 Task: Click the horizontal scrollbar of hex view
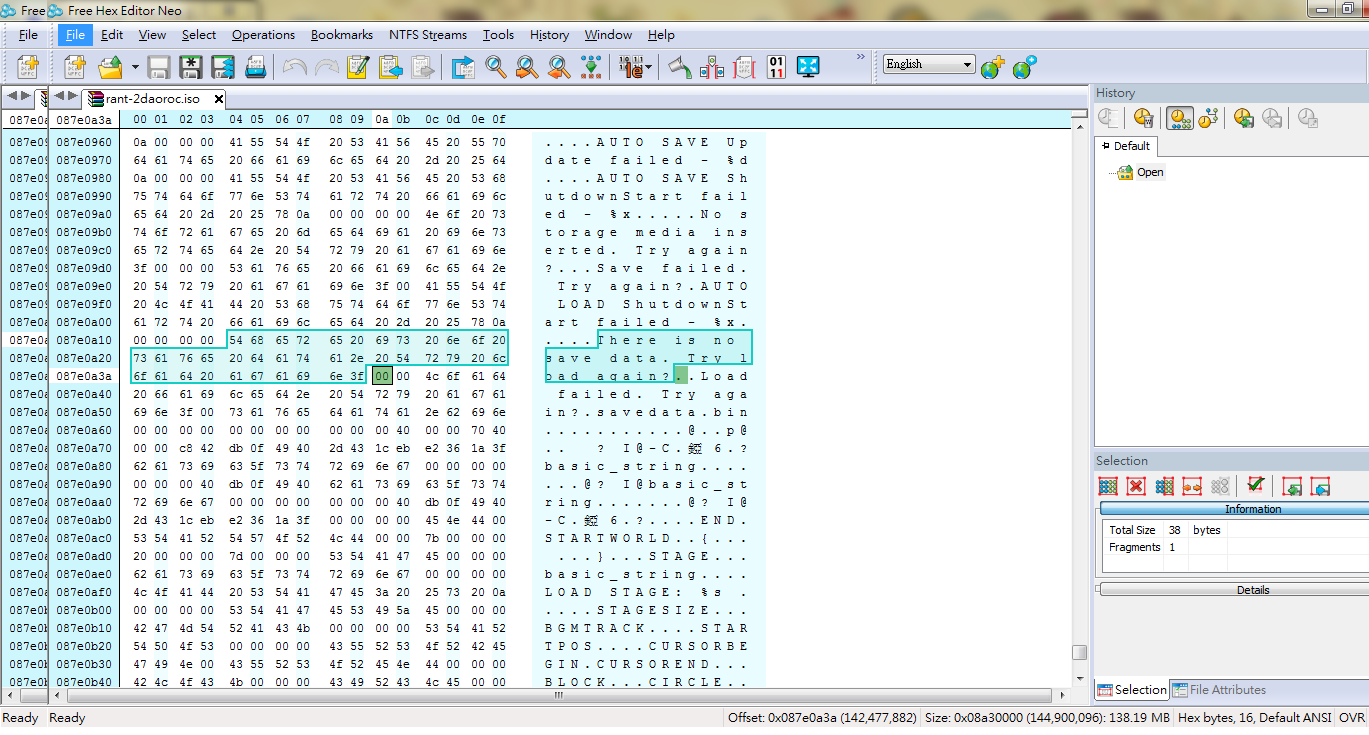tap(560, 695)
